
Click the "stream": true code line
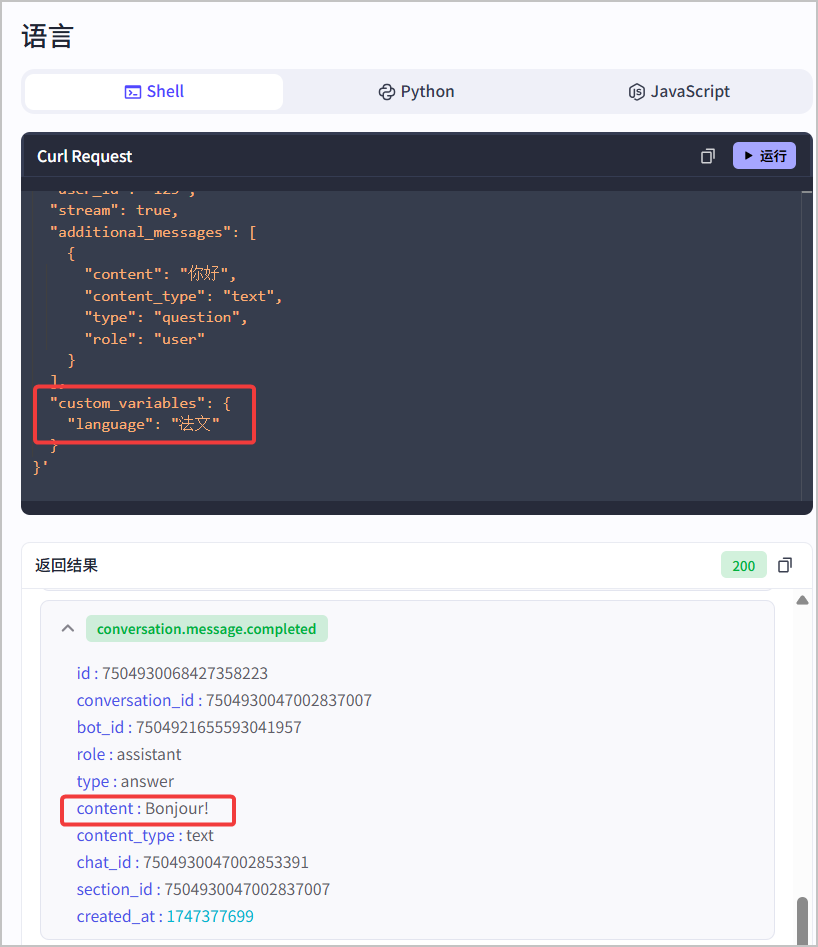114,211
